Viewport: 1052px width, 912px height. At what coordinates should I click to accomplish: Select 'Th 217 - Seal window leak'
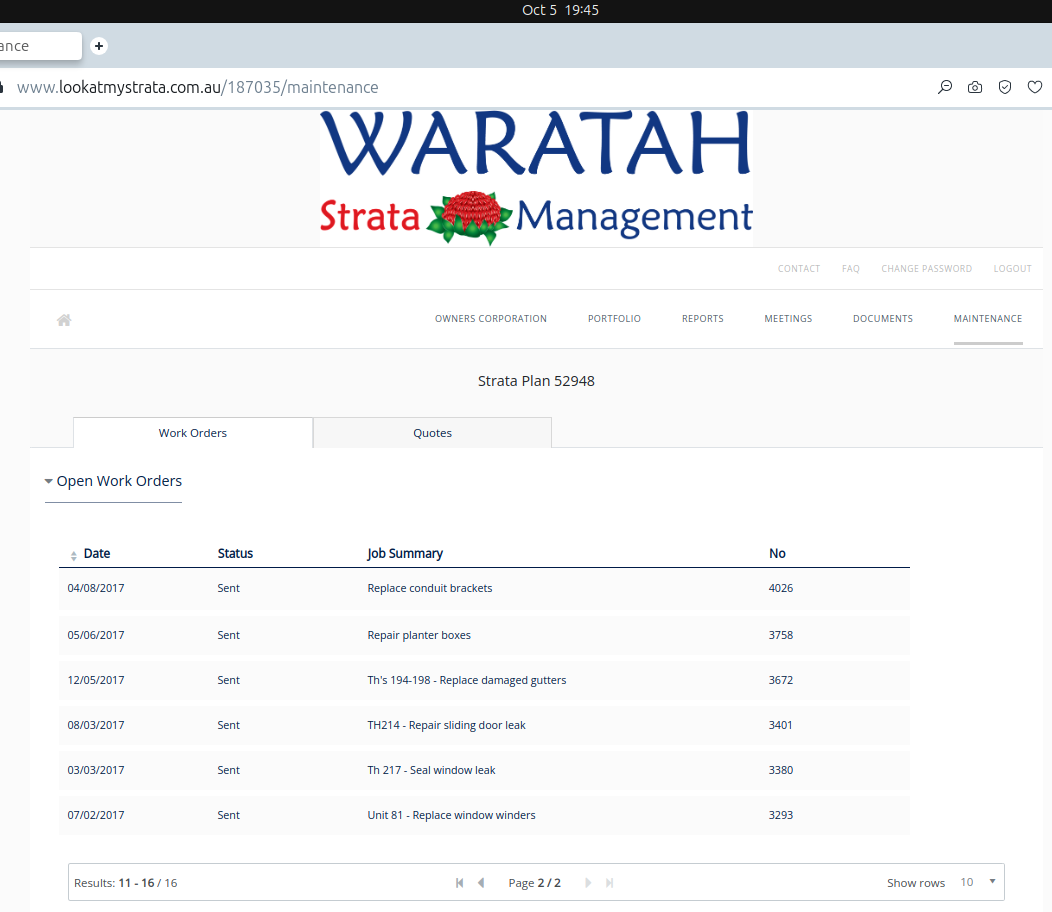click(x=431, y=770)
